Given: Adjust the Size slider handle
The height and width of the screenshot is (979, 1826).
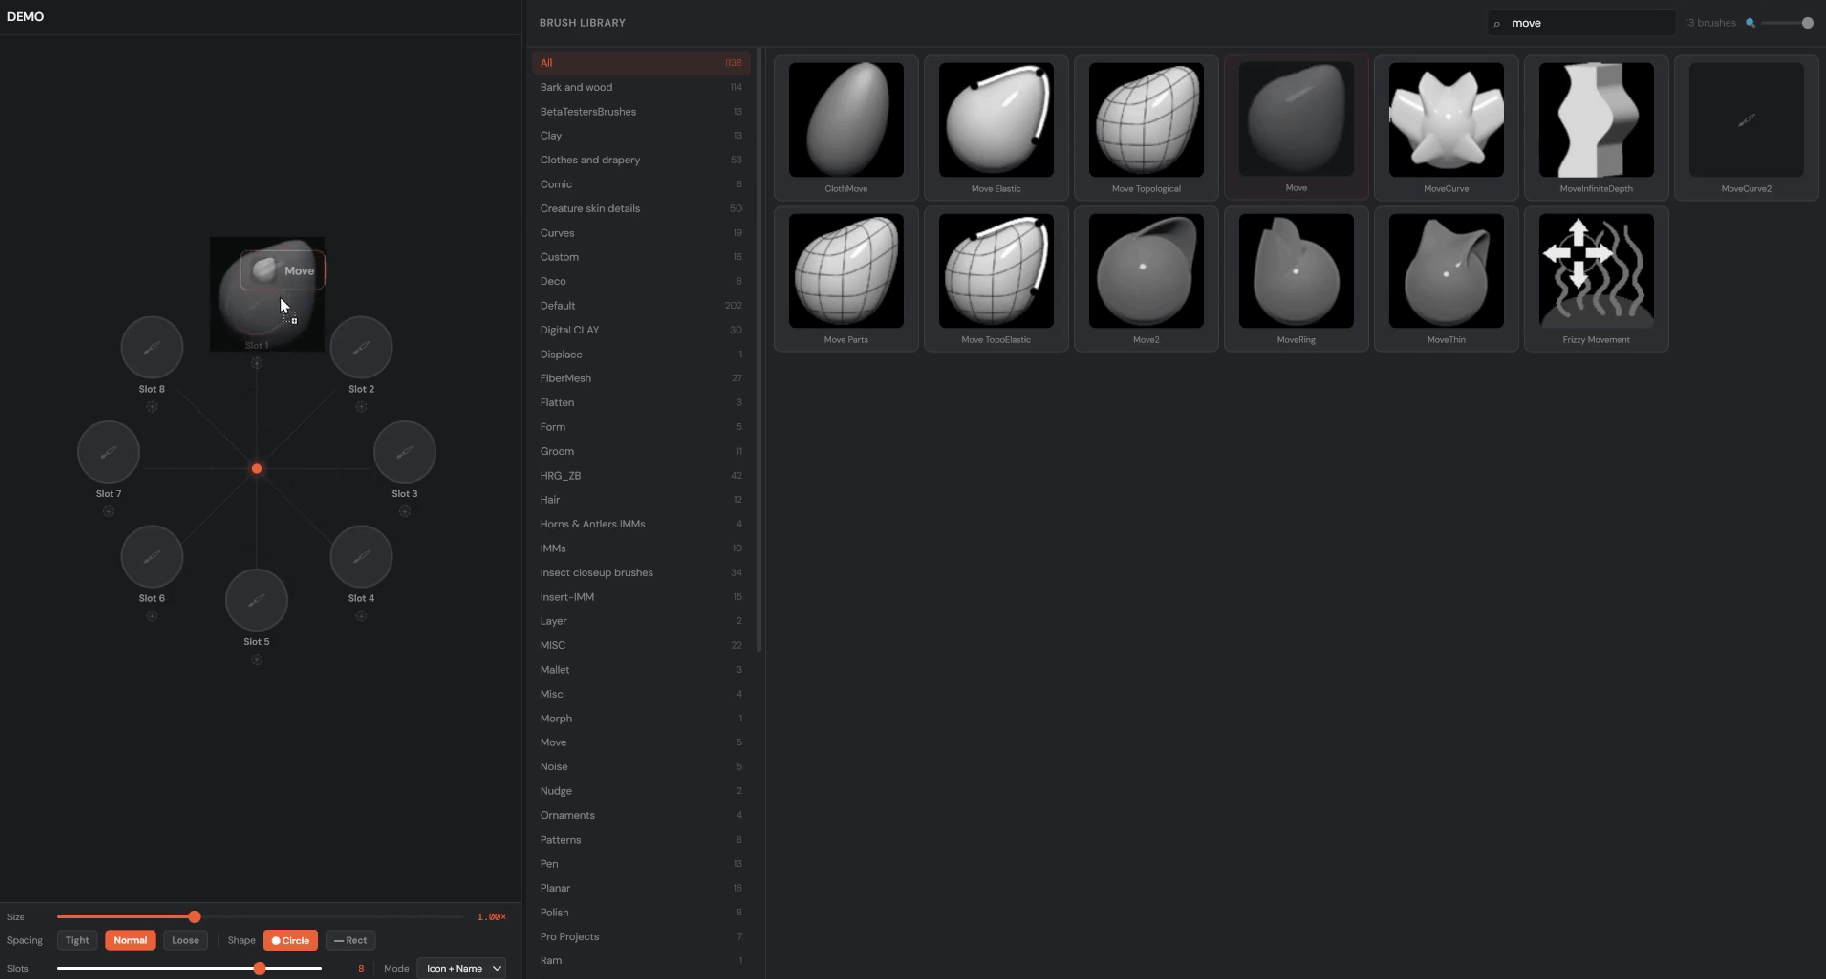Looking at the screenshot, I should 194,917.
